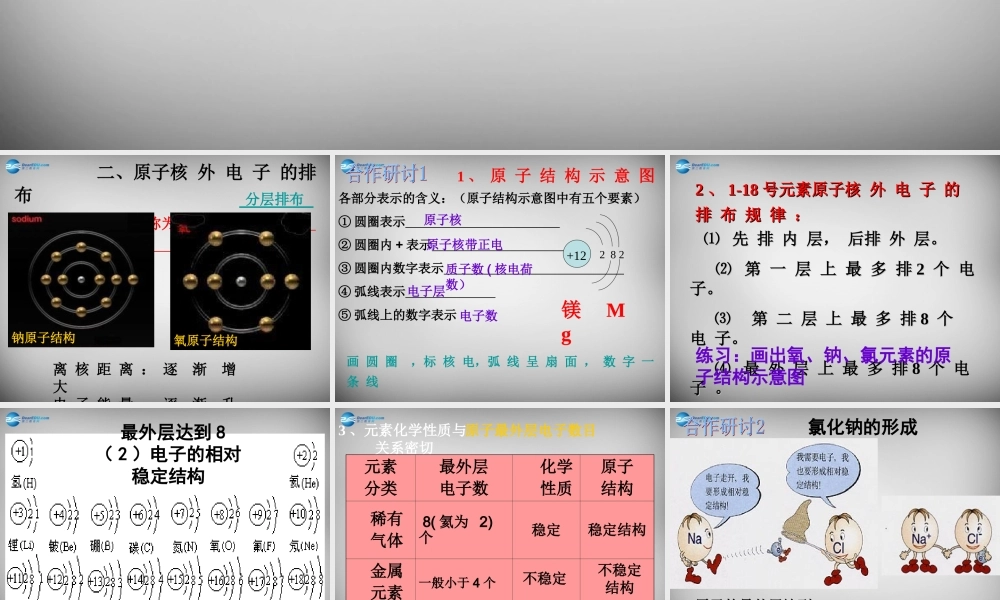Image resolution: width=1000 pixels, height=600 pixels.
Task: Click the title 氯化钠的形成
Action: 862,427
